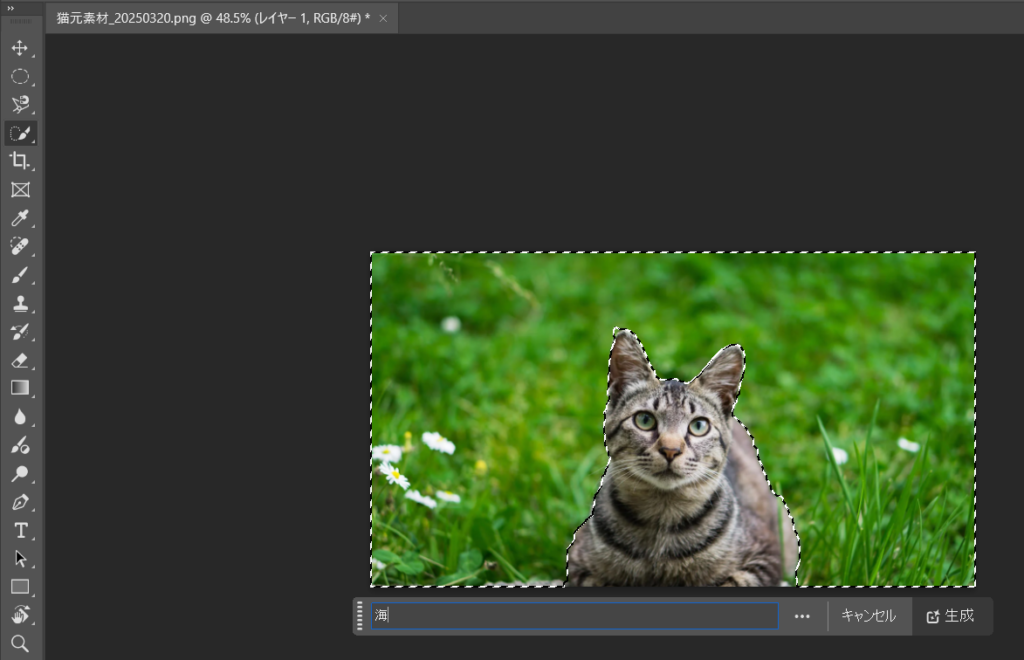The height and width of the screenshot is (660, 1024).
Task: Select the Frame tool
Action: point(20,190)
